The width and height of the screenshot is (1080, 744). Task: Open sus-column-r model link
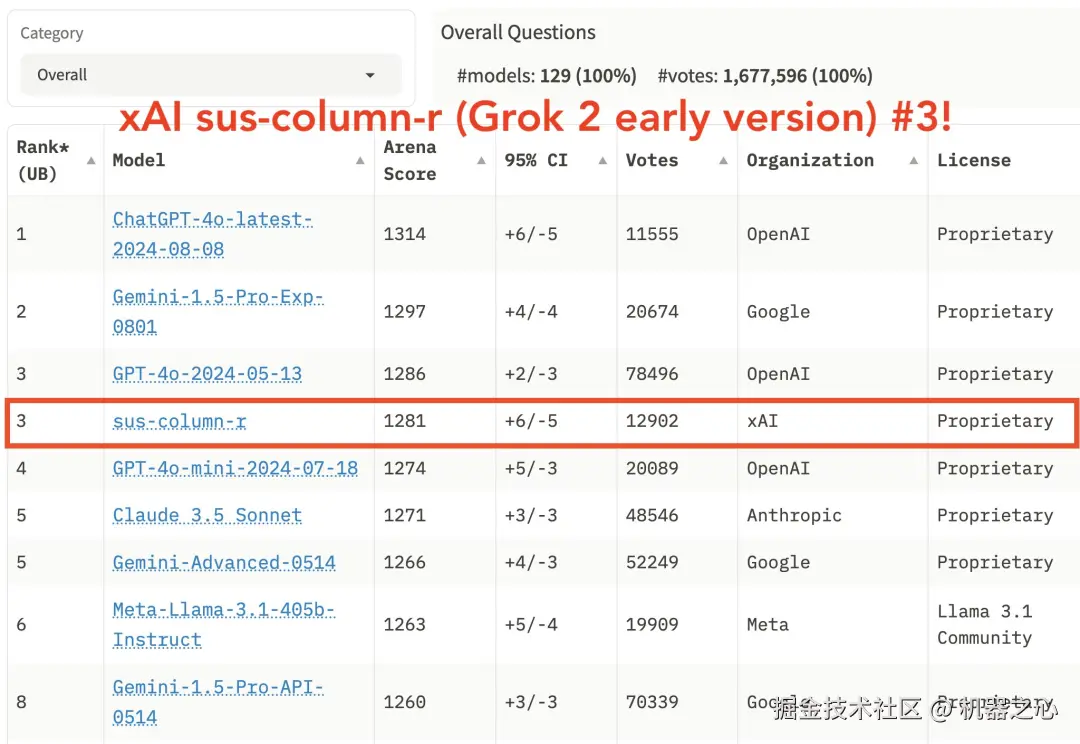[x=179, y=421]
